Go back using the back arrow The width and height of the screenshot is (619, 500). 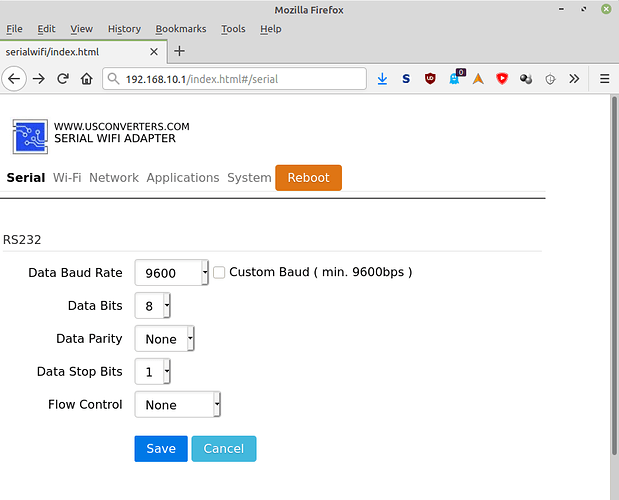(14, 79)
